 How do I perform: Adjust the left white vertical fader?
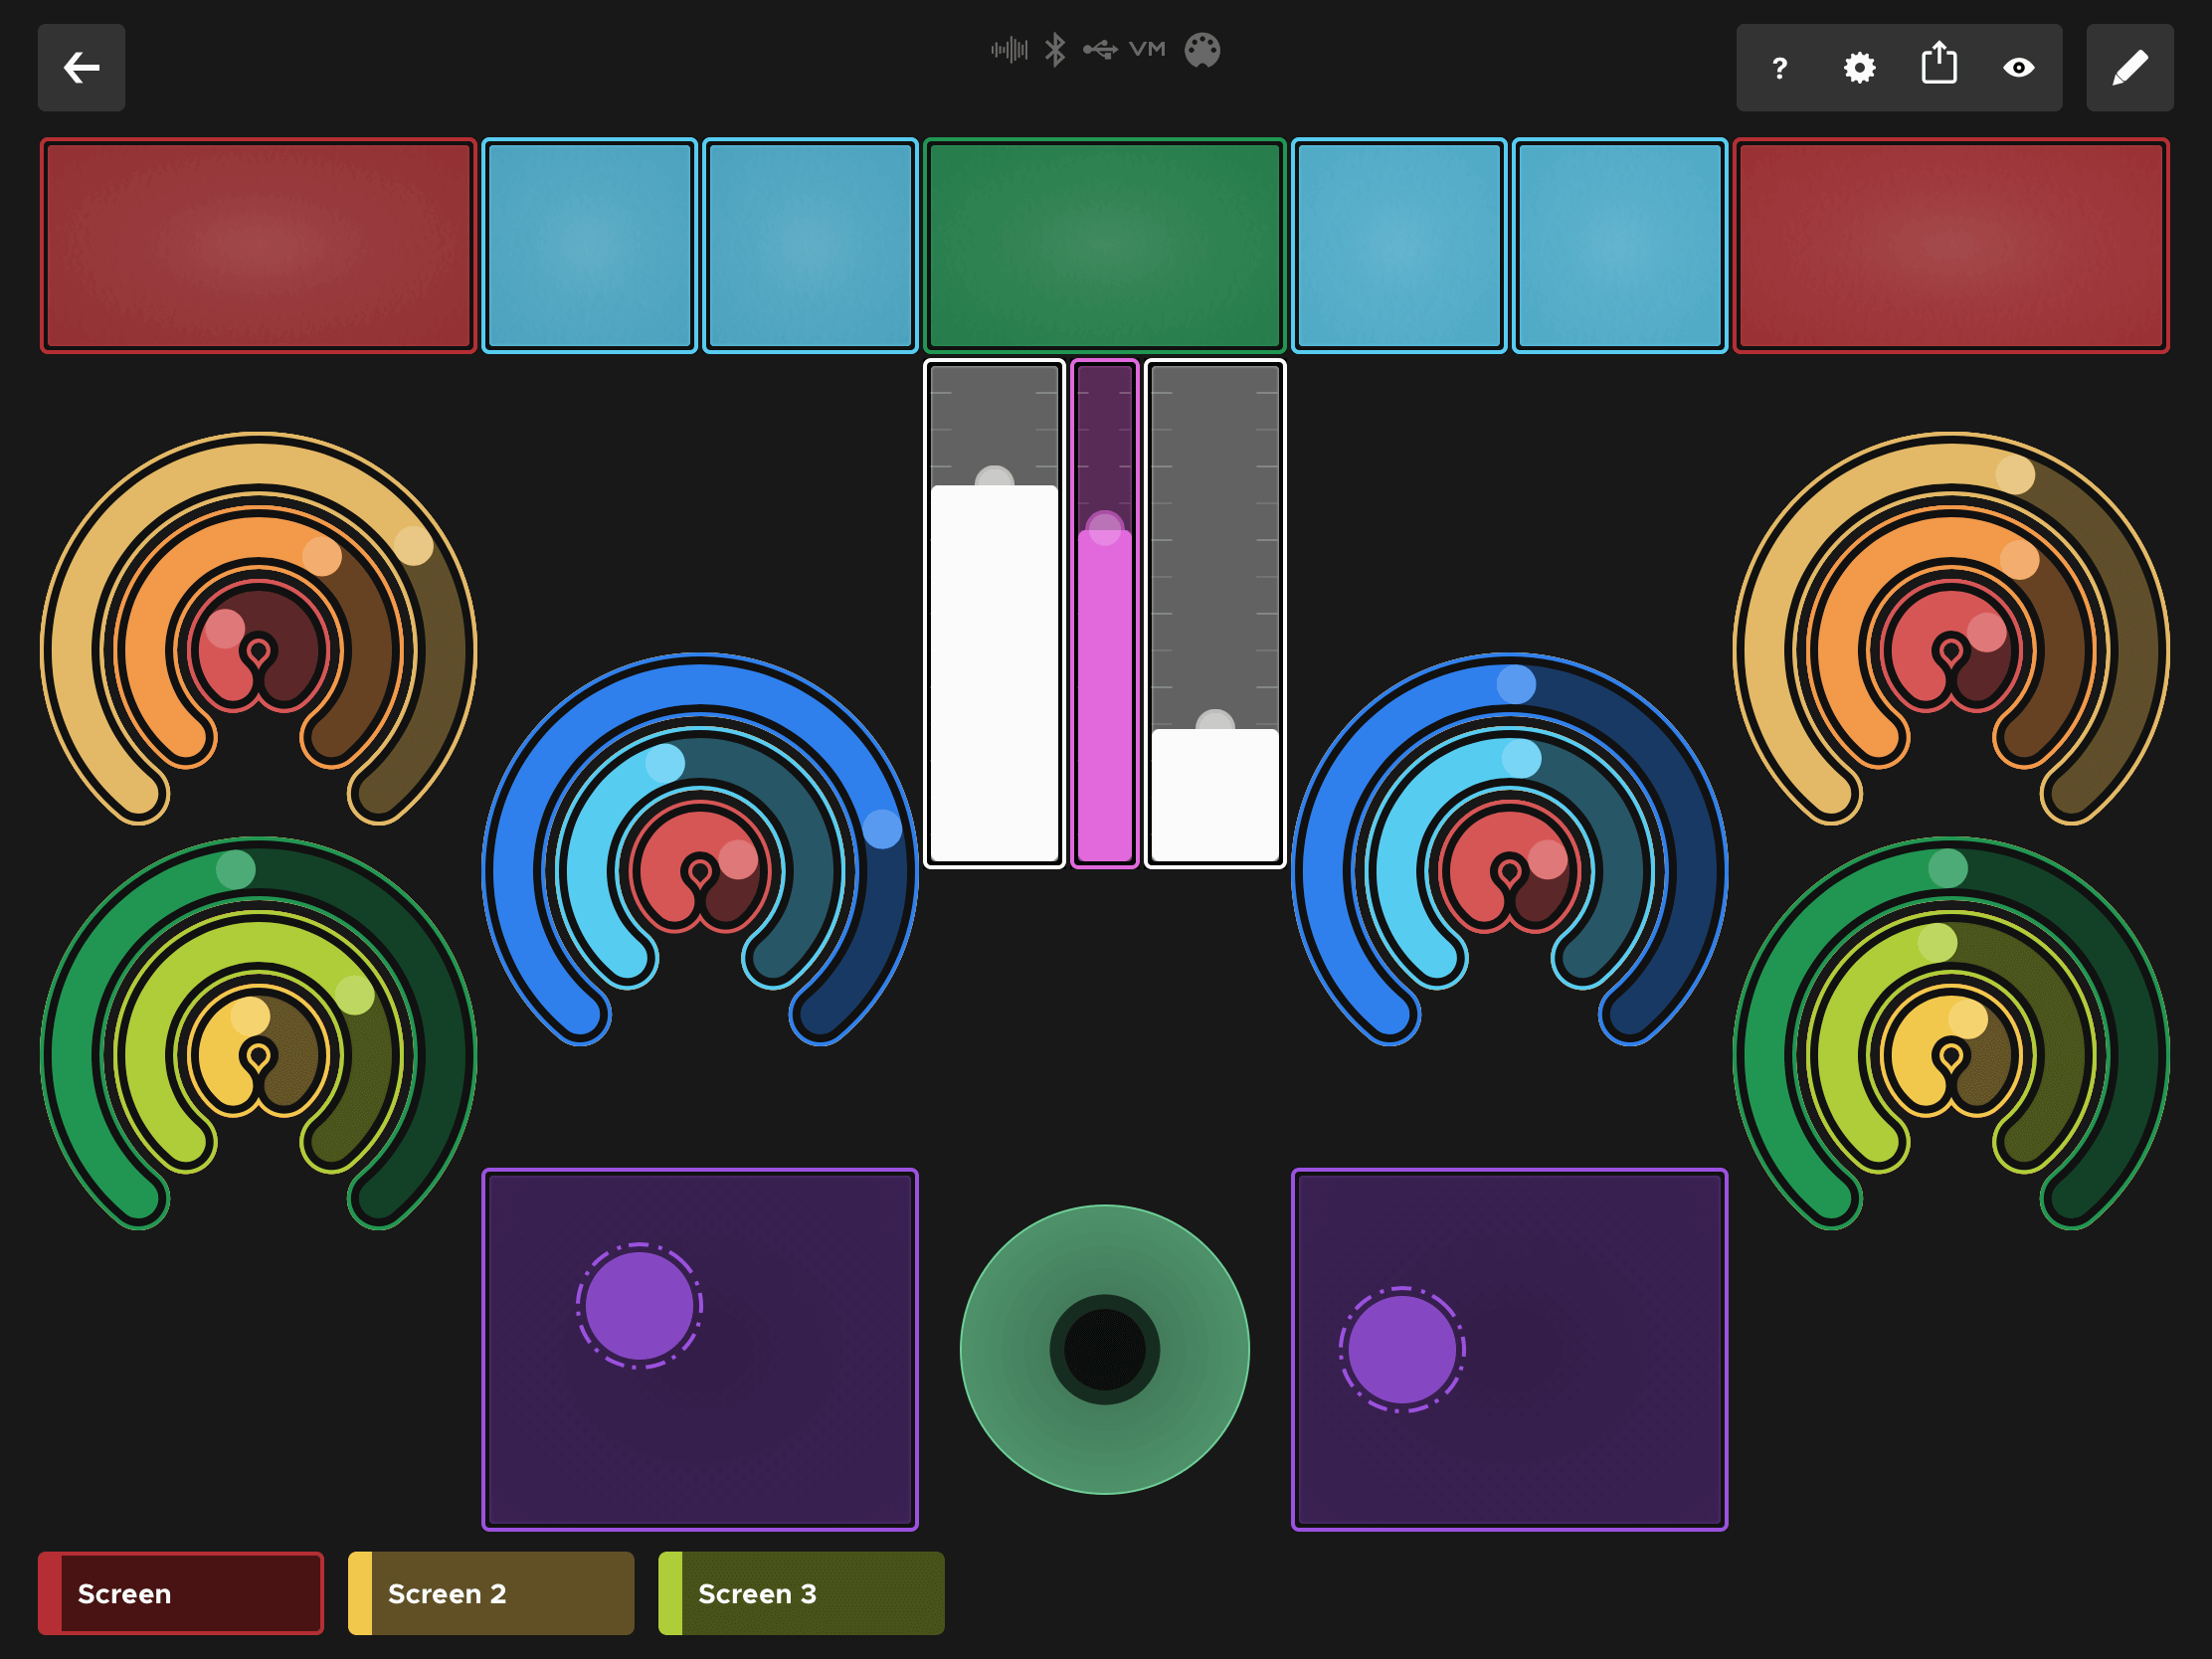(x=994, y=614)
